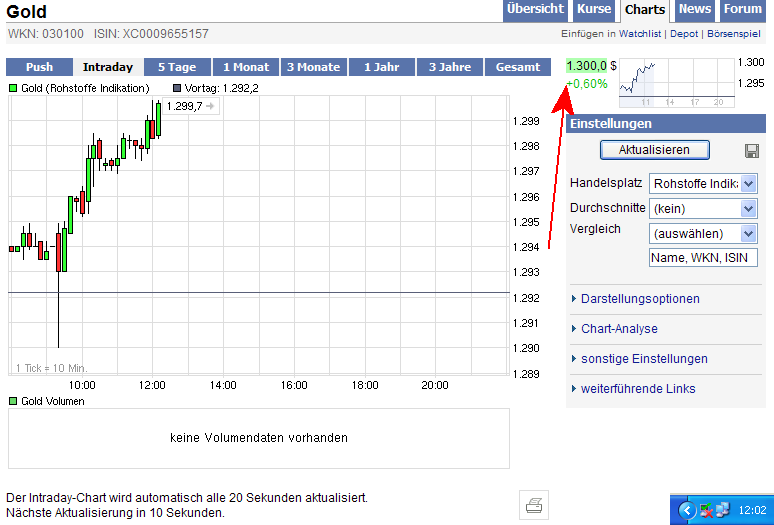
Task: Click the system clock showing 12:02
Action: pos(752,510)
